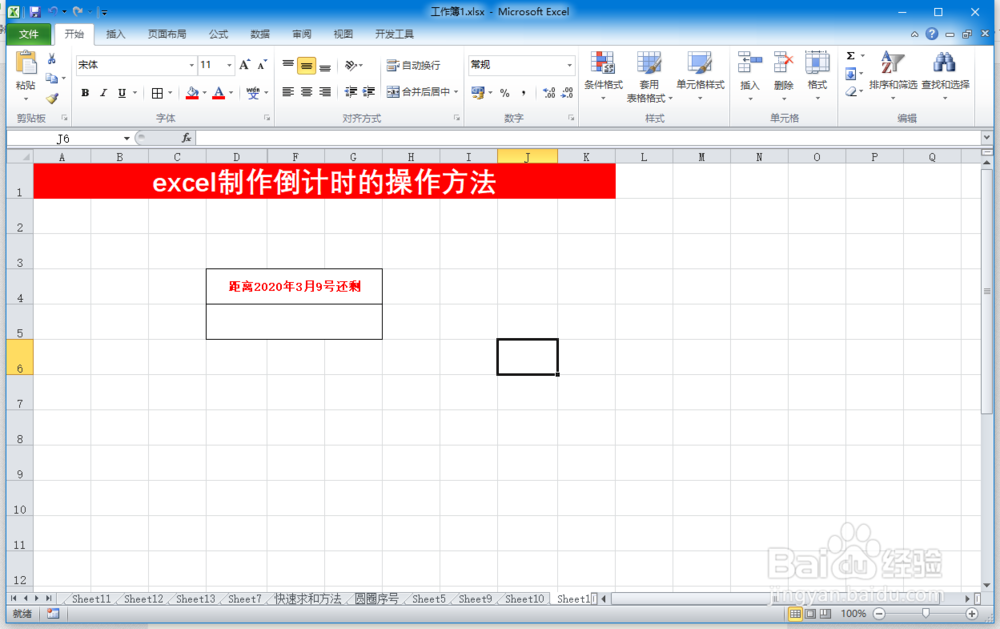This screenshot has height=629, width=1000.
Task: Switch to the Developer (开发工具) tab
Action: point(394,34)
